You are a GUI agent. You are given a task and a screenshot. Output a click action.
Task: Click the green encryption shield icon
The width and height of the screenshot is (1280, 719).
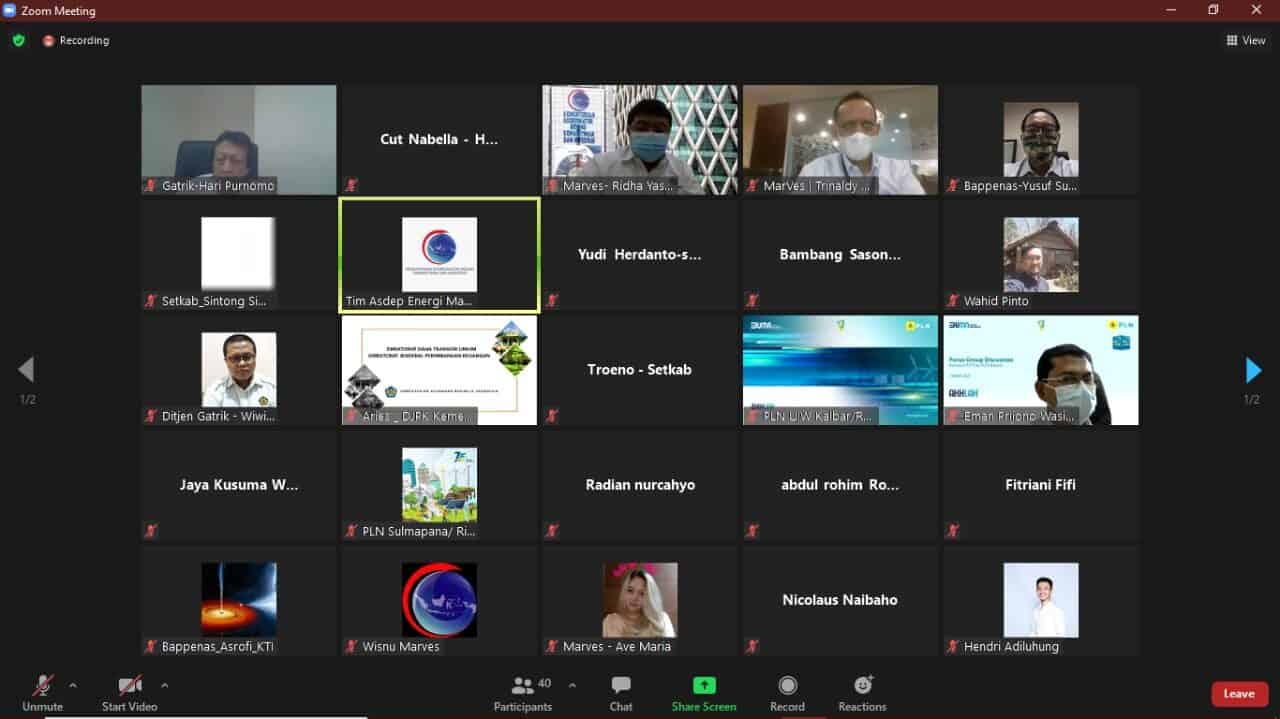(18, 40)
